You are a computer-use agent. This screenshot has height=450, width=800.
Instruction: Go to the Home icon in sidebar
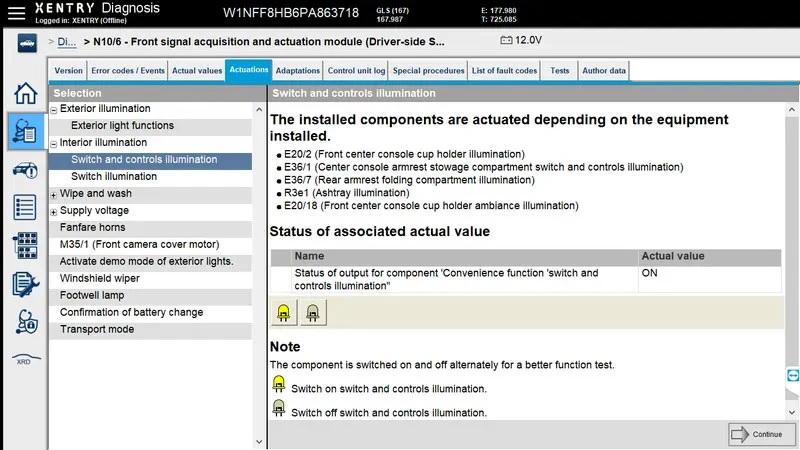(x=25, y=93)
